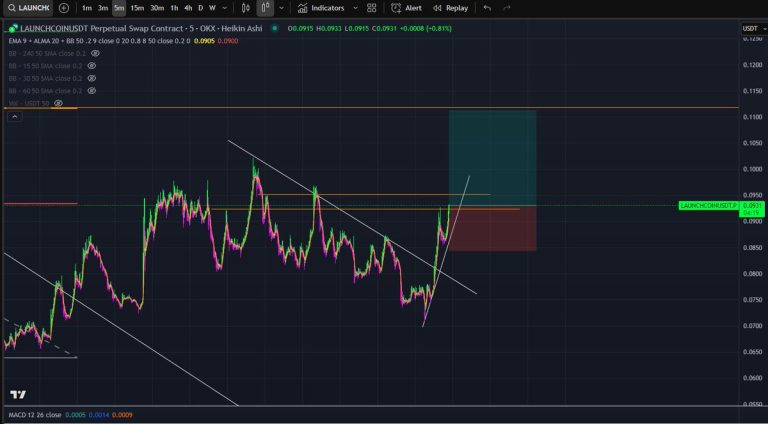This screenshot has width=768, height=424.
Task: Click the redo arrow
Action: [507, 8]
